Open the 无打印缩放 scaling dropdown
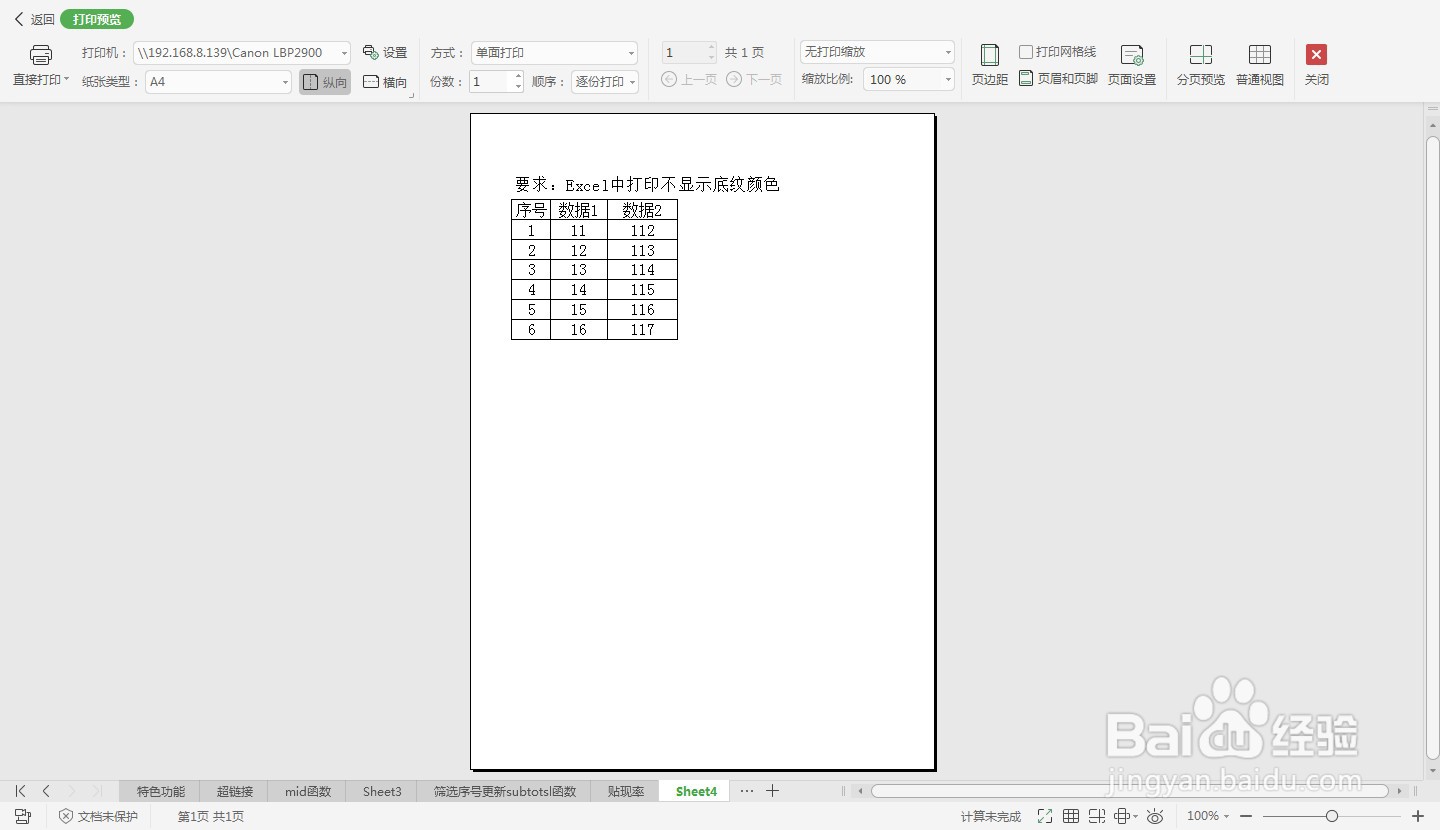Image resolution: width=1440 pixels, height=830 pixels. (x=947, y=51)
